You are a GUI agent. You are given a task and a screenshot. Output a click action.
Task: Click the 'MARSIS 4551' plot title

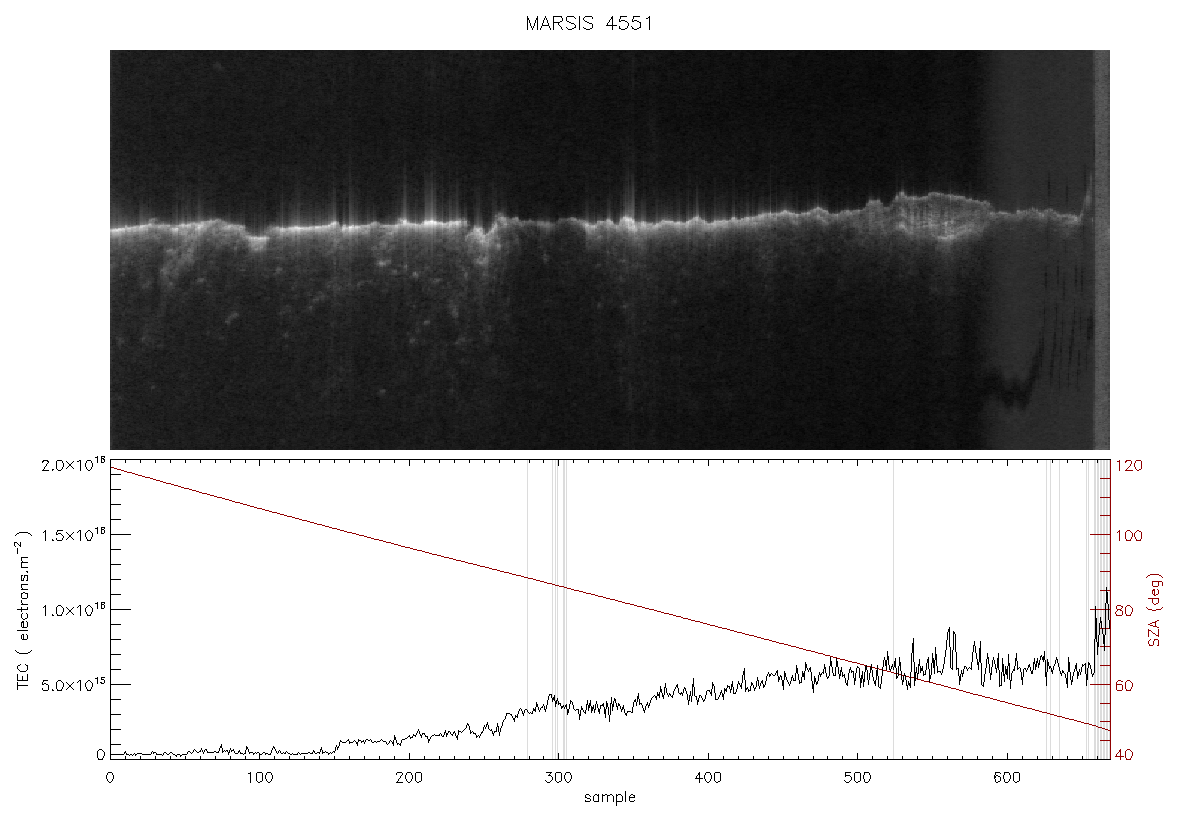click(588, 23)
